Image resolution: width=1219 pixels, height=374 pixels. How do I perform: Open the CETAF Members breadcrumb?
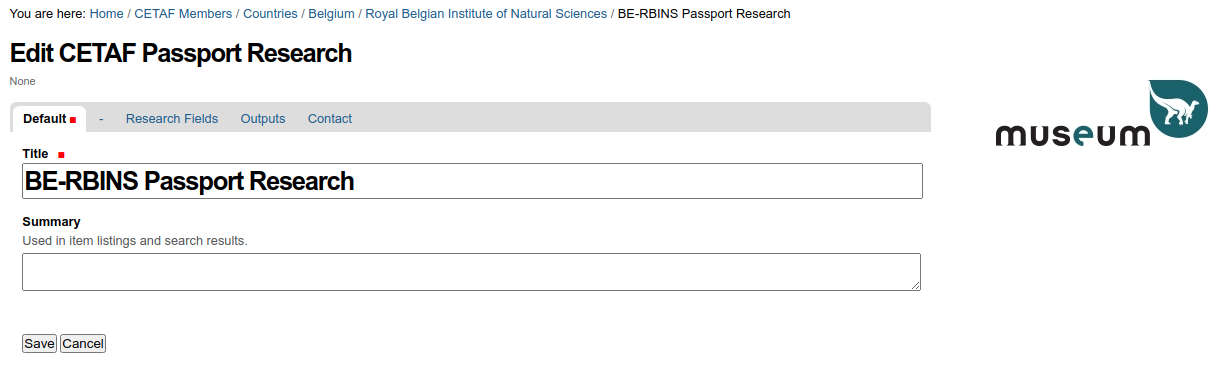pos(183,13)
